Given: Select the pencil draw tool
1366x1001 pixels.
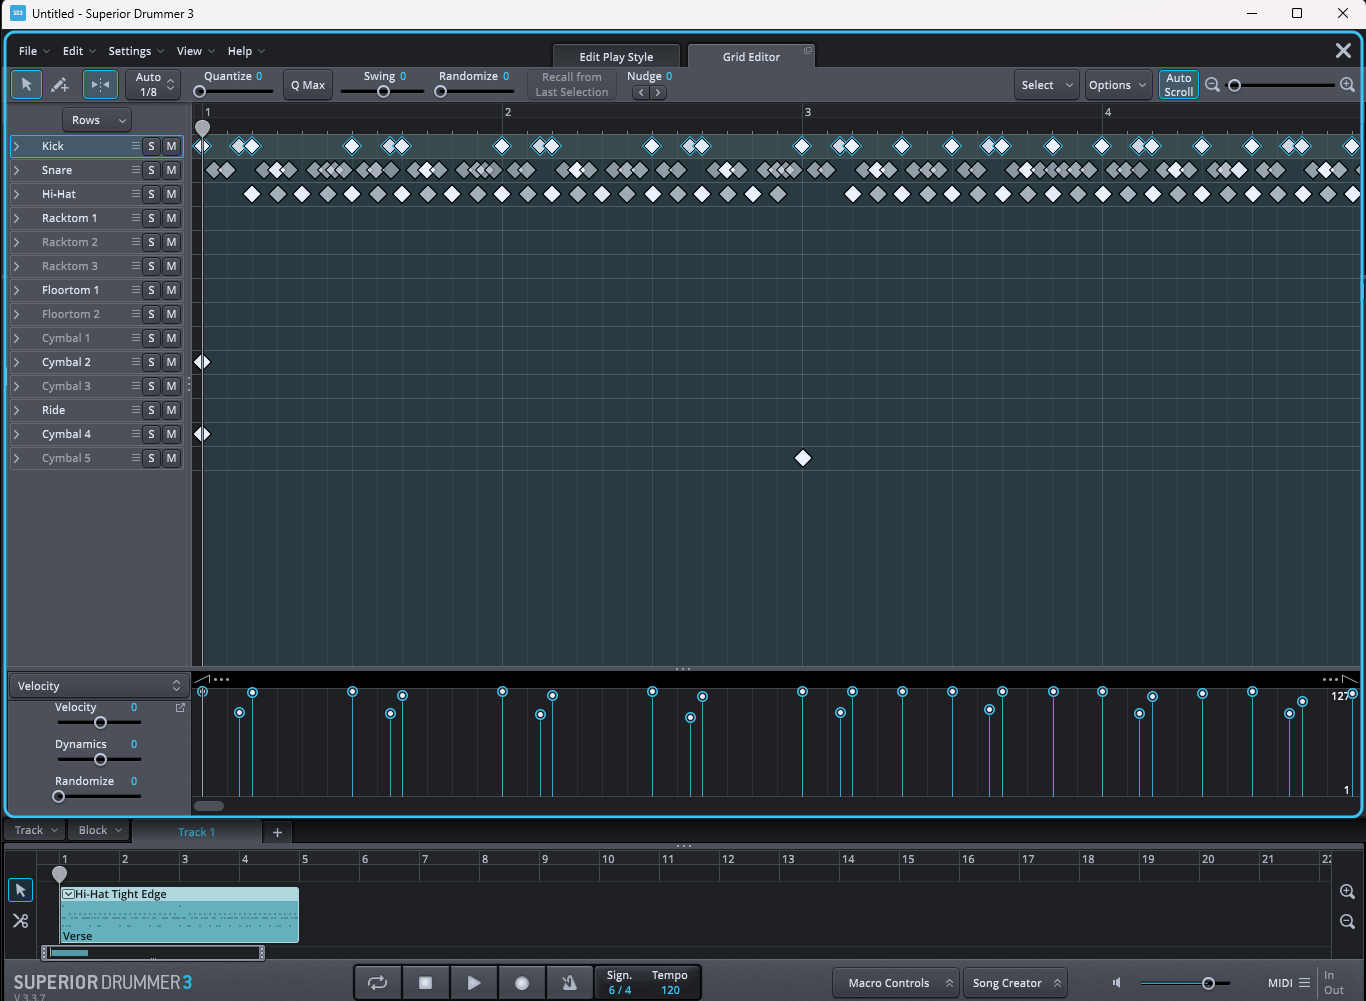Looking at the screenshot, I should pyautogui.click(x=60, y=85).
